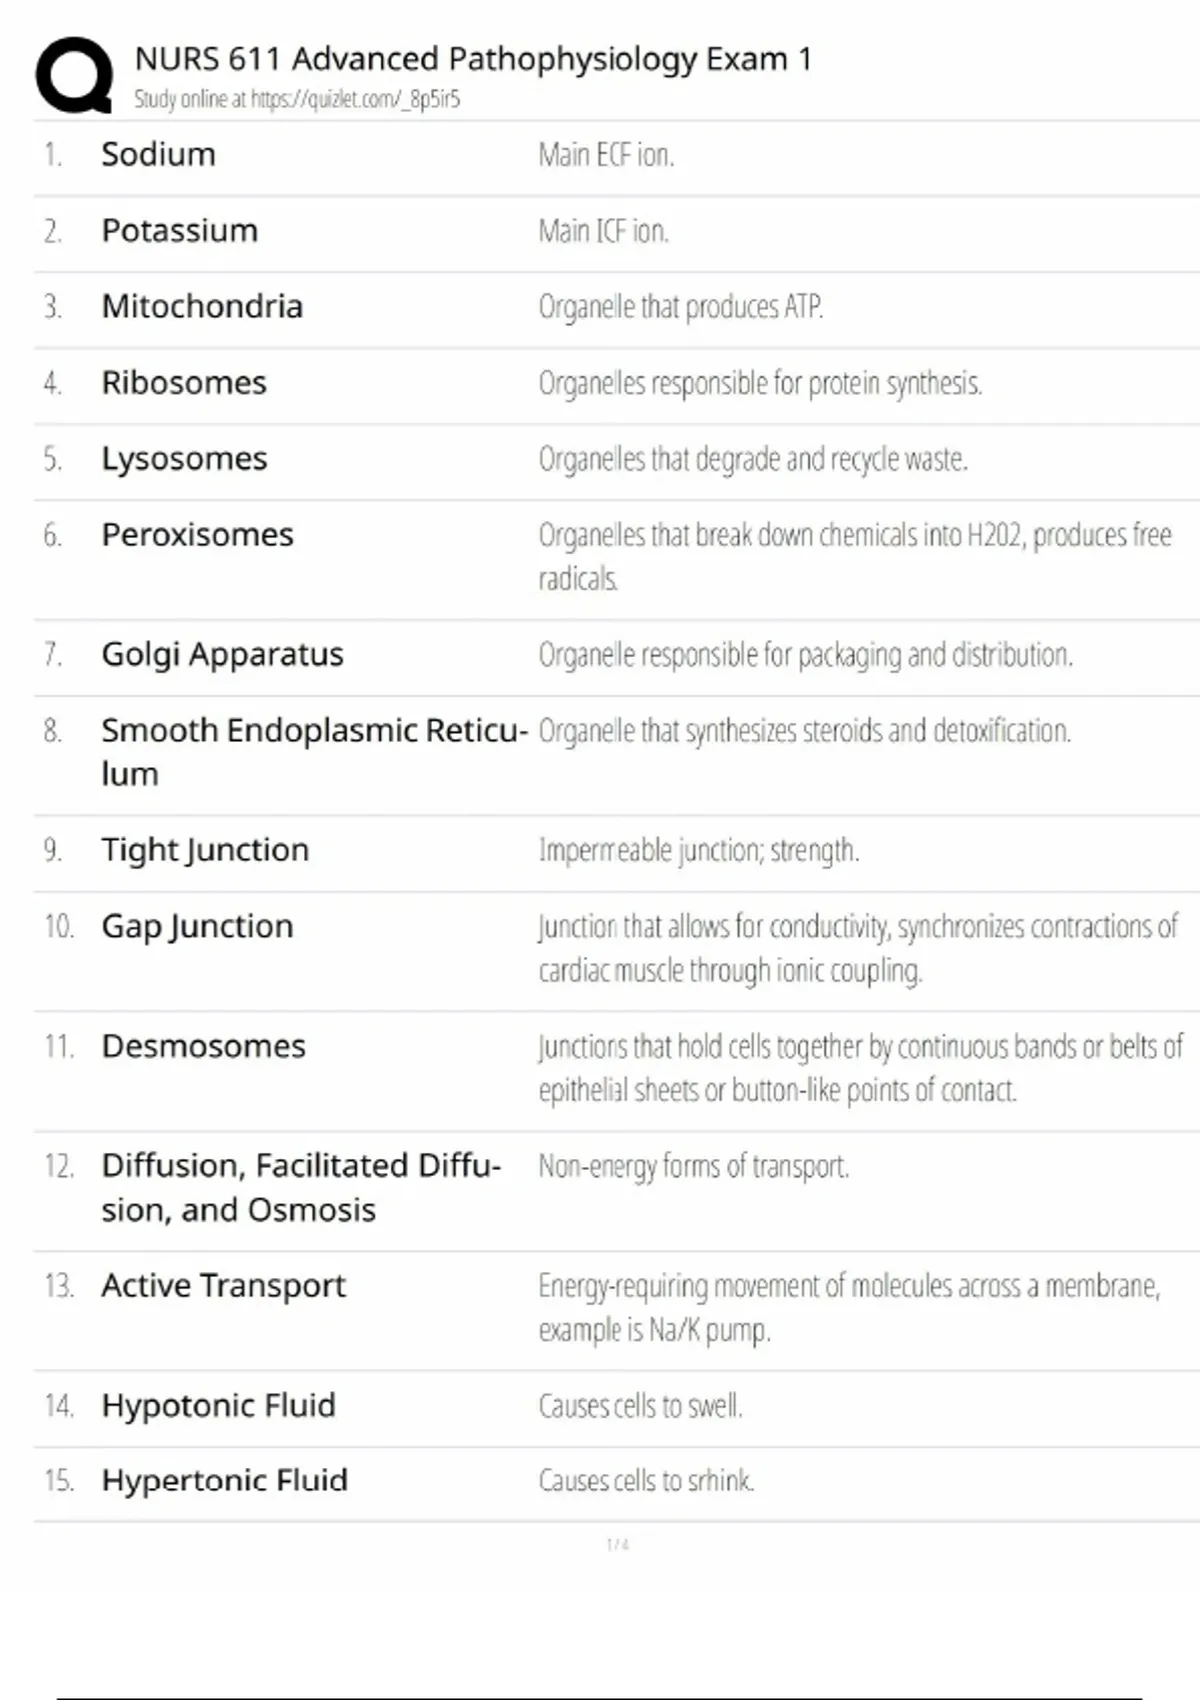Click the Ribosomes term
Screen dimensions: 1200x1700
pyautogui.click(x=184, y=383)
